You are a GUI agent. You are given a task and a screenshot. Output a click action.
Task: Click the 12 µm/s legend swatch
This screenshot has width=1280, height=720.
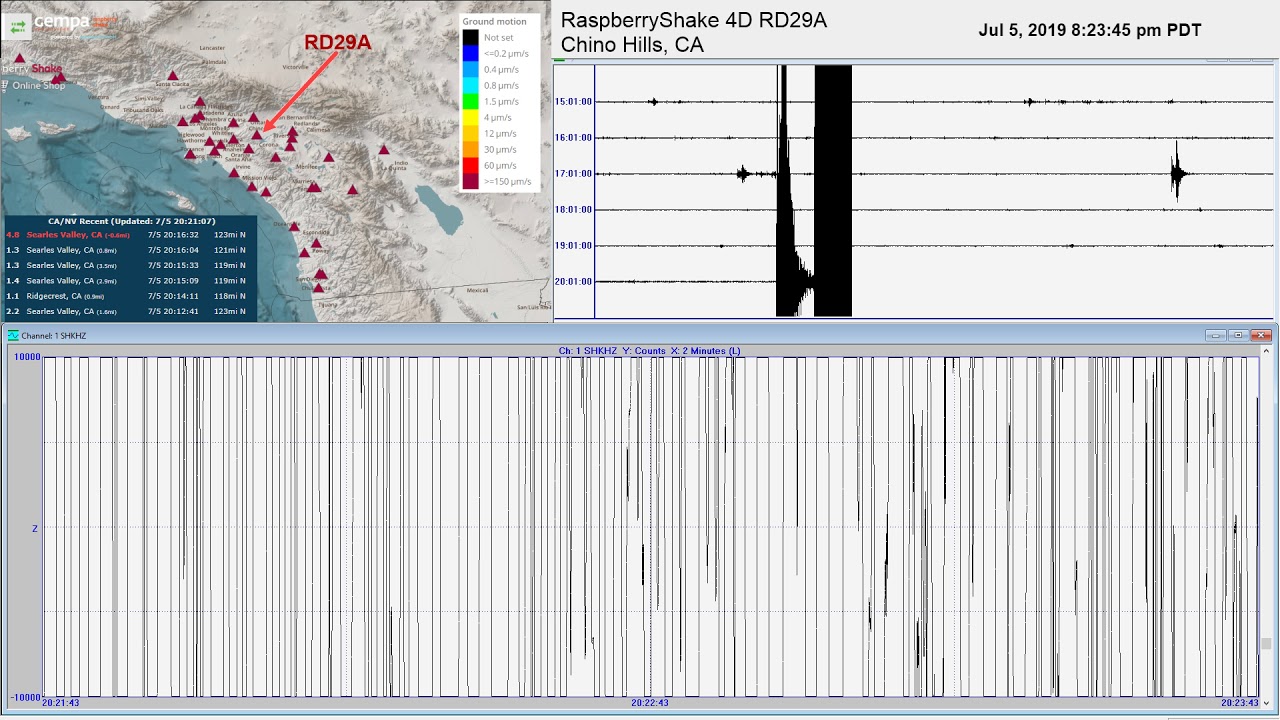point(470,133)
